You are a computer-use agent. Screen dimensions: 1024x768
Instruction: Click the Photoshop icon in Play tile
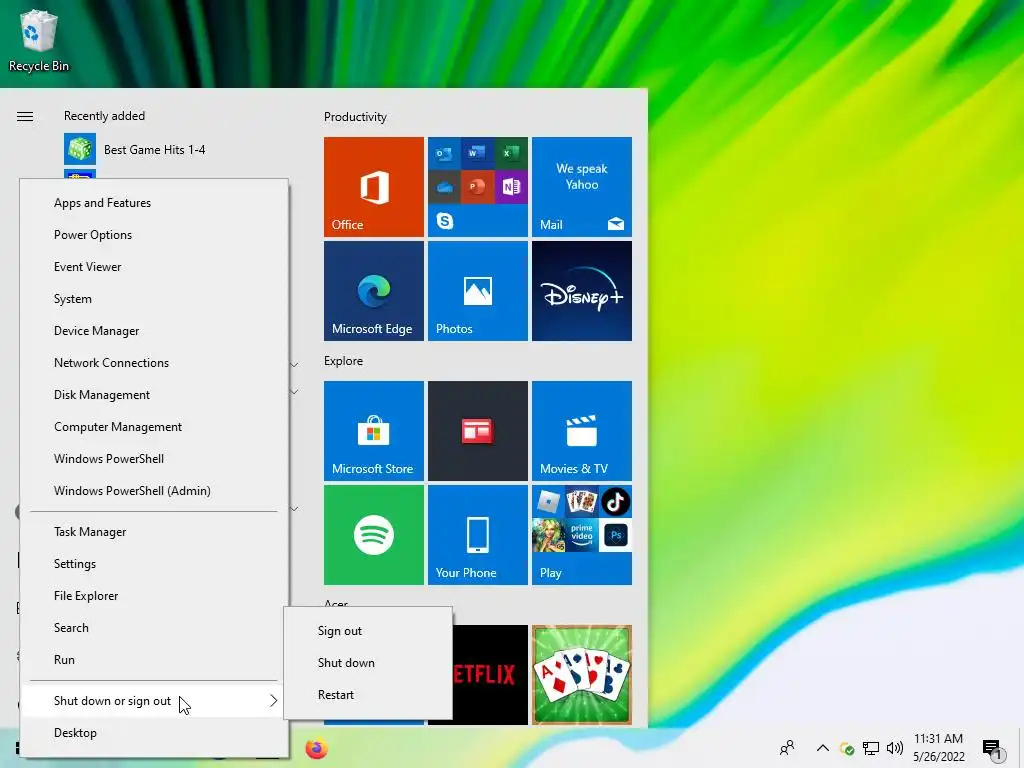click(x=615, y=535)
